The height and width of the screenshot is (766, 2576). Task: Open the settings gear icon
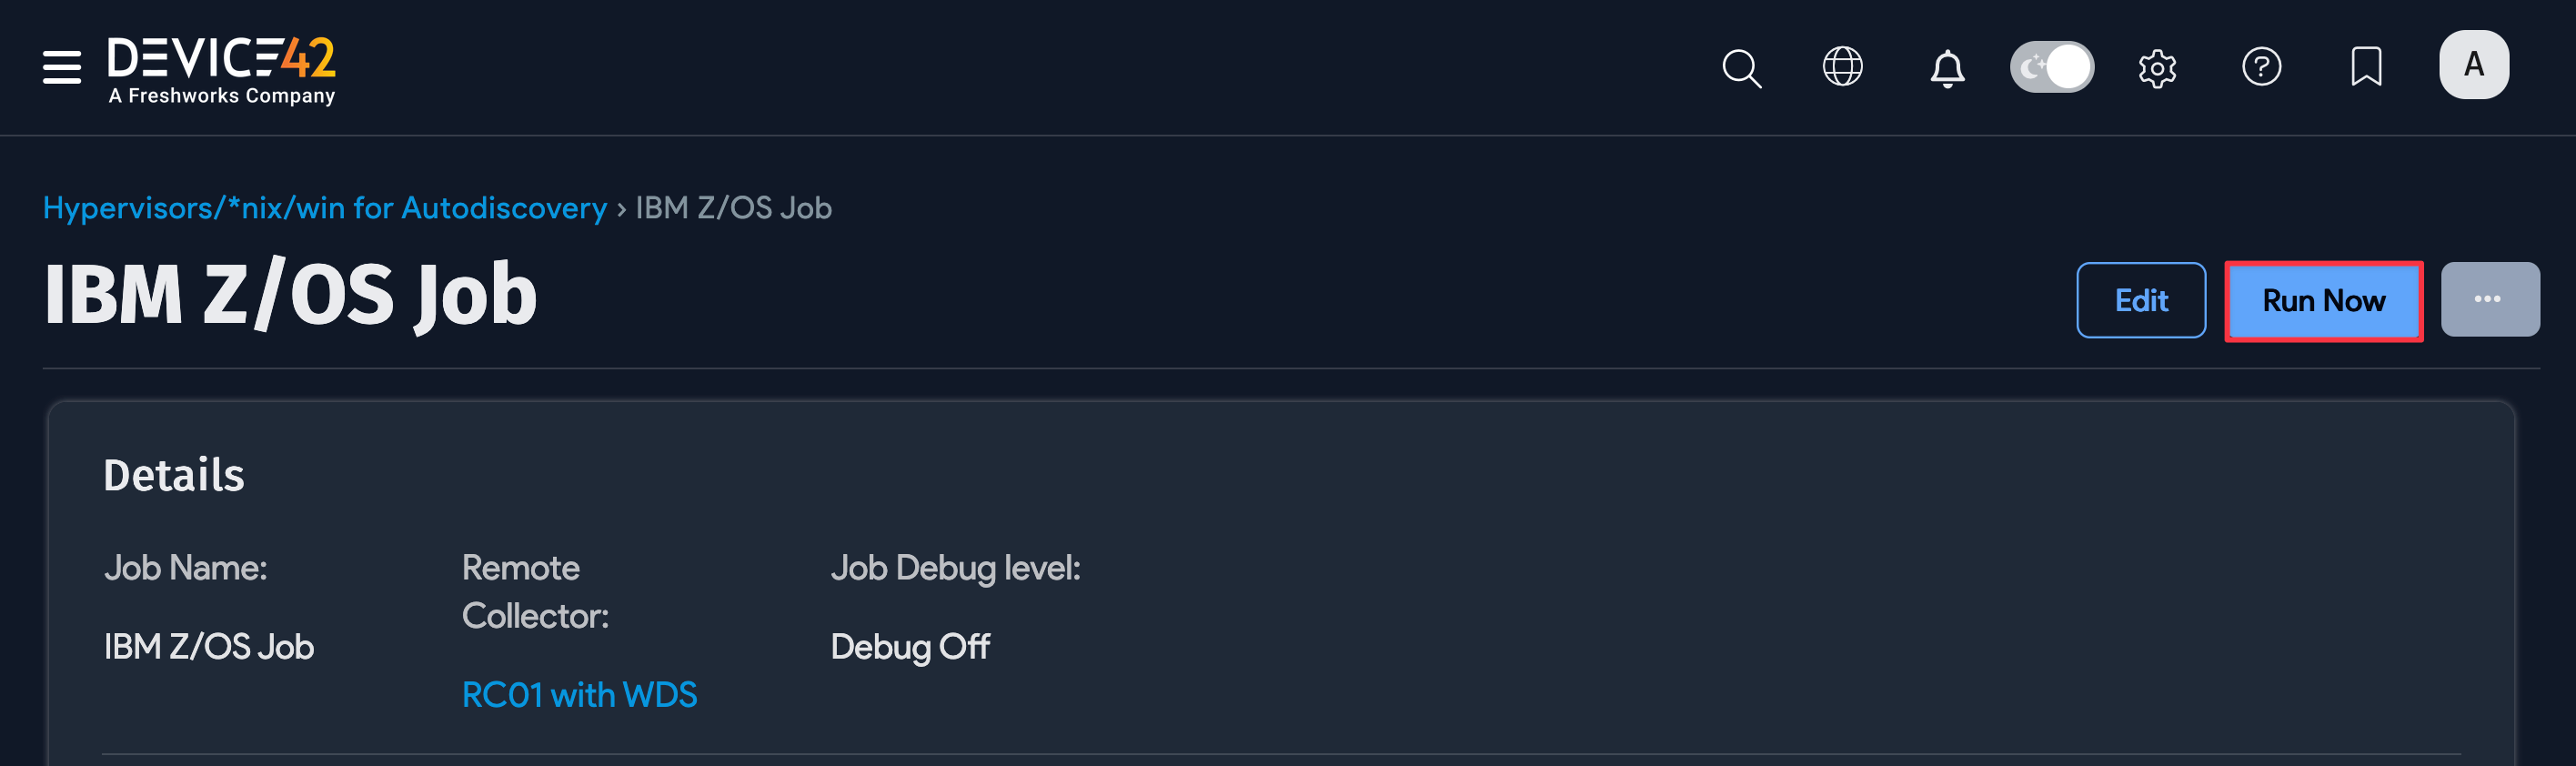(x=2157, y=68)
